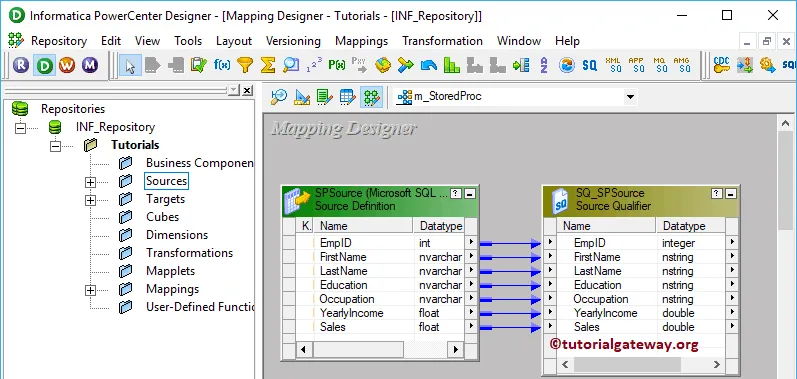Select the Dimensions folder
Viewport: 797px width, 379px height.
coord(177,235)
